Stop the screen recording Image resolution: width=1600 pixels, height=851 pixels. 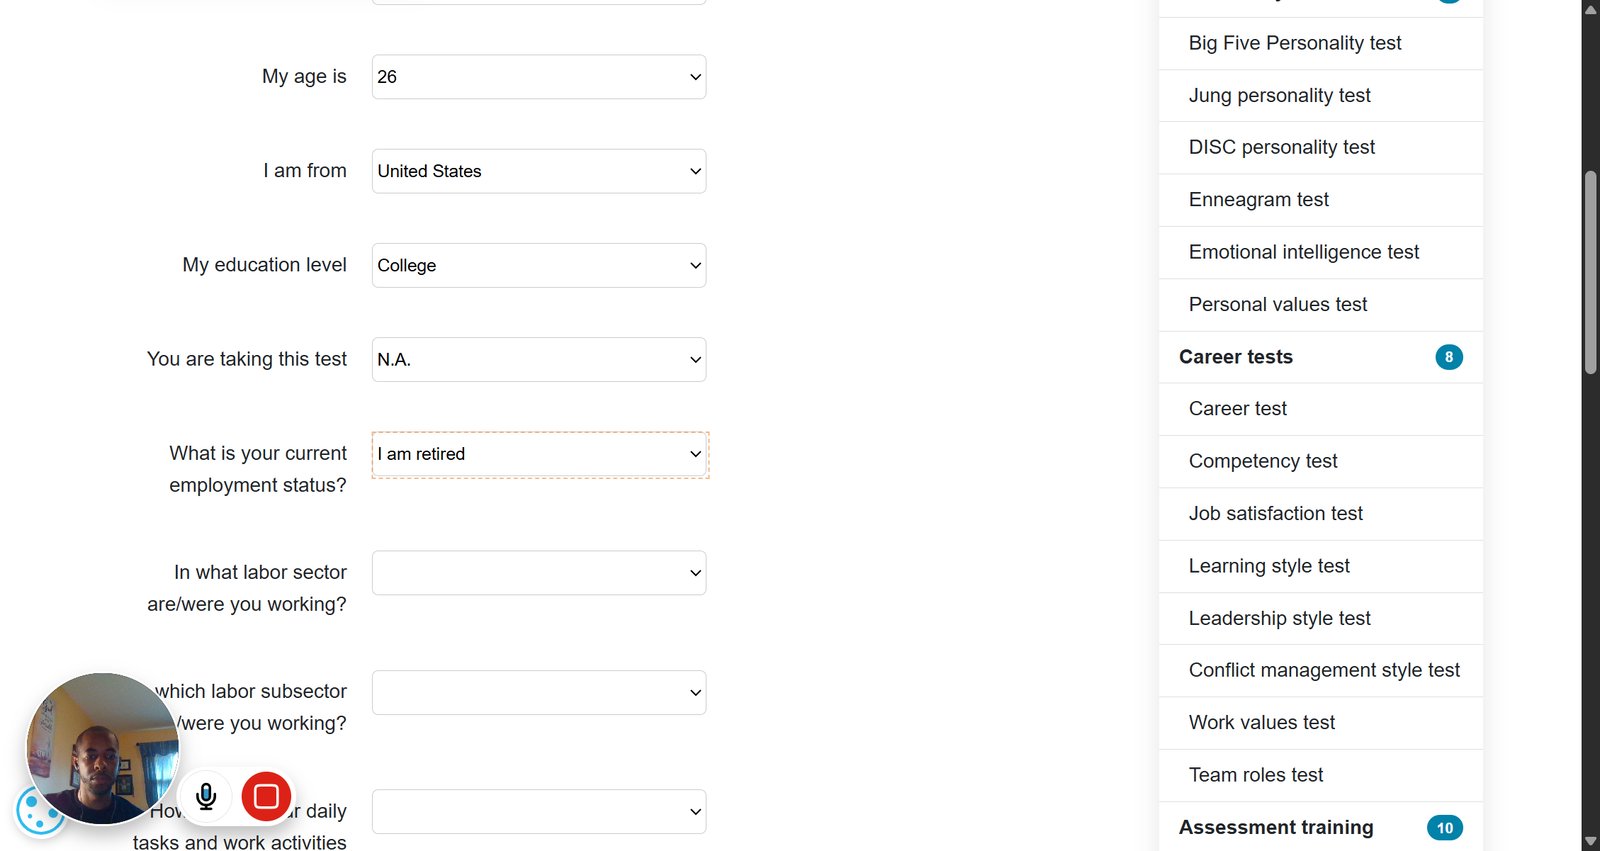tap(266, 796)
